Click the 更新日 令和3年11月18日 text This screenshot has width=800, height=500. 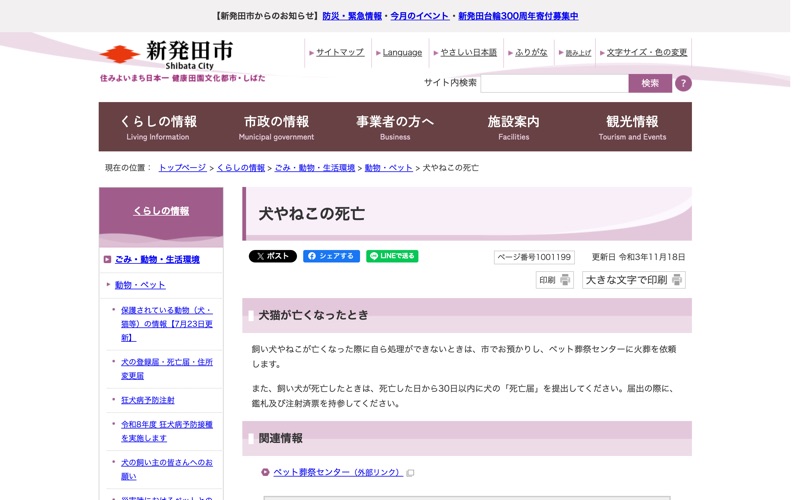[x=638, y=257]
